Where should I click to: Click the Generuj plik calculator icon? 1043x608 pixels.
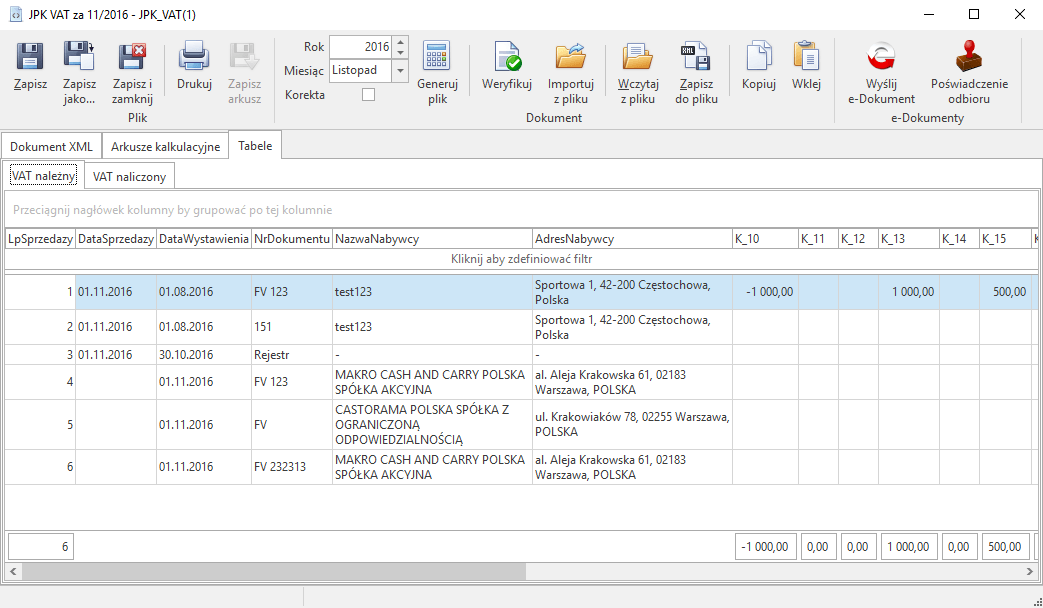[436, 56]
